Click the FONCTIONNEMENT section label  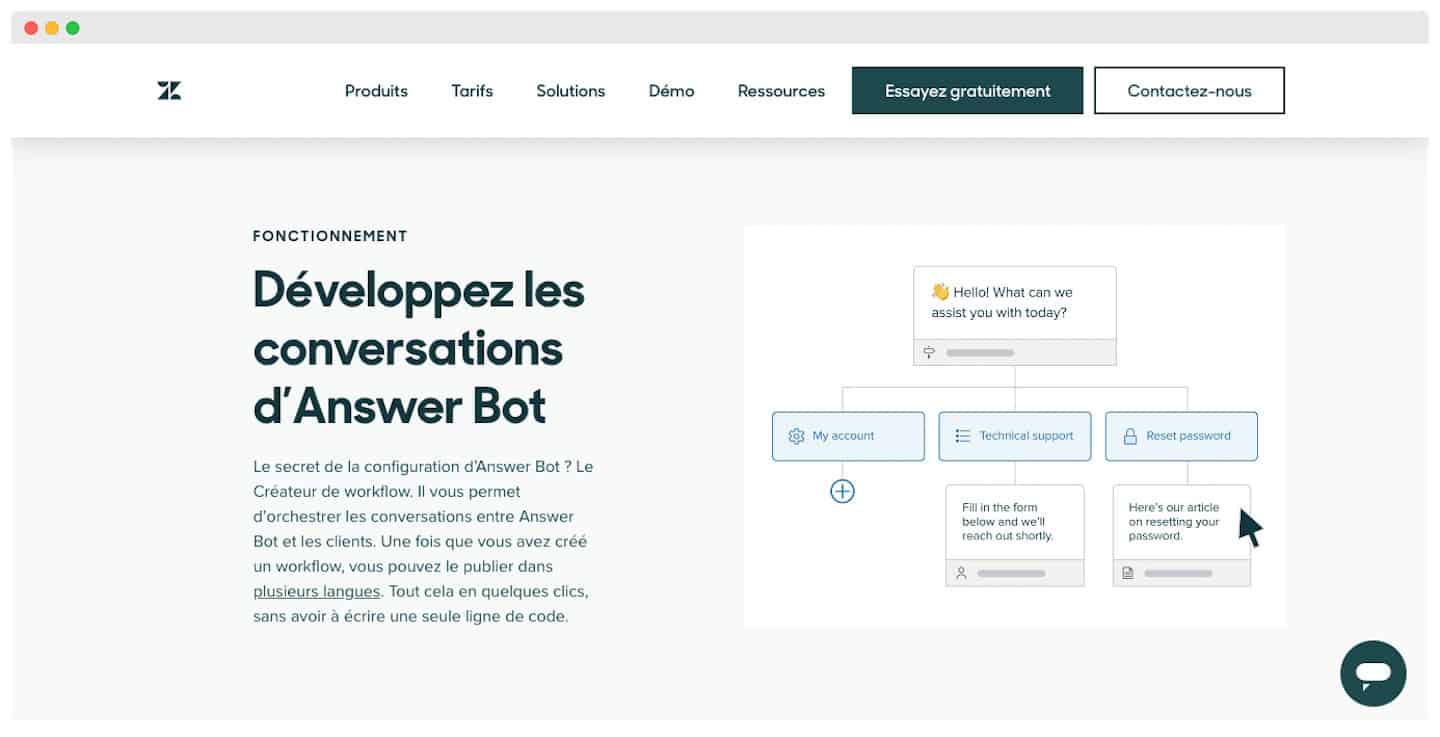(x=330, y=236)
